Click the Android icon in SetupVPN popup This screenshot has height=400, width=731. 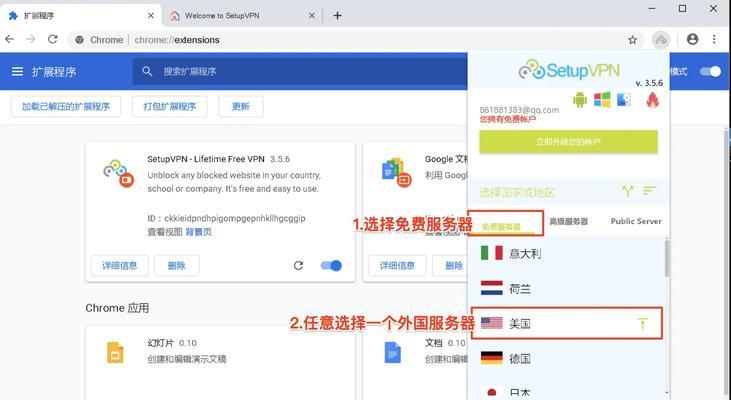point(579,100)
